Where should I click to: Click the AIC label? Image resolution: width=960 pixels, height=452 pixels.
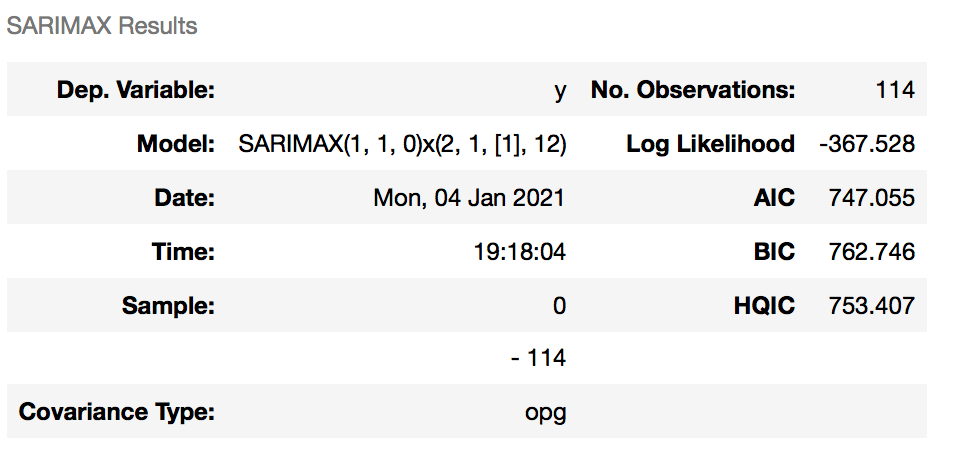coord(774,198)
